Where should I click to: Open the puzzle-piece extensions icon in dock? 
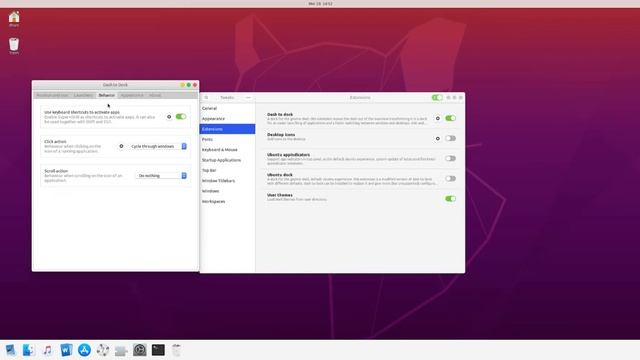point(121,350)
